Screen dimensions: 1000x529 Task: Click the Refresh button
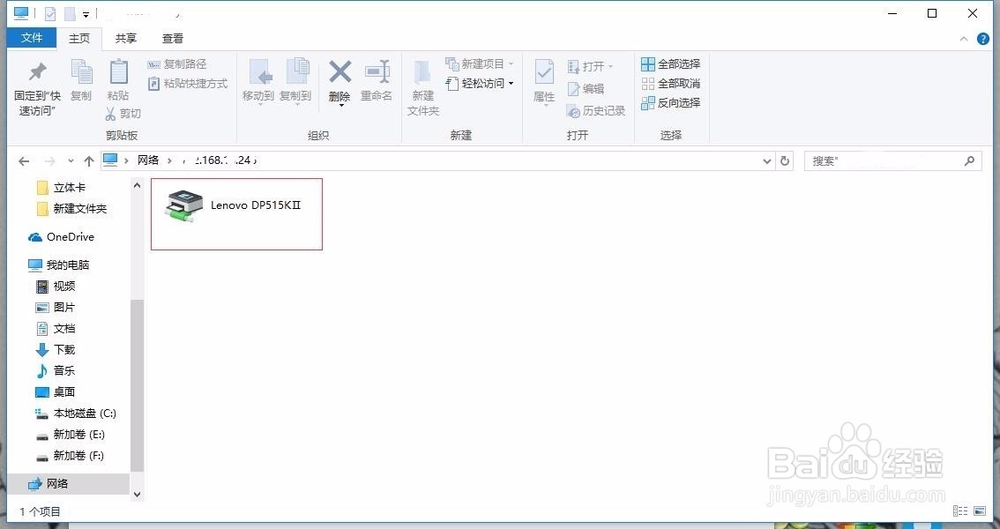tap(785, 161)
